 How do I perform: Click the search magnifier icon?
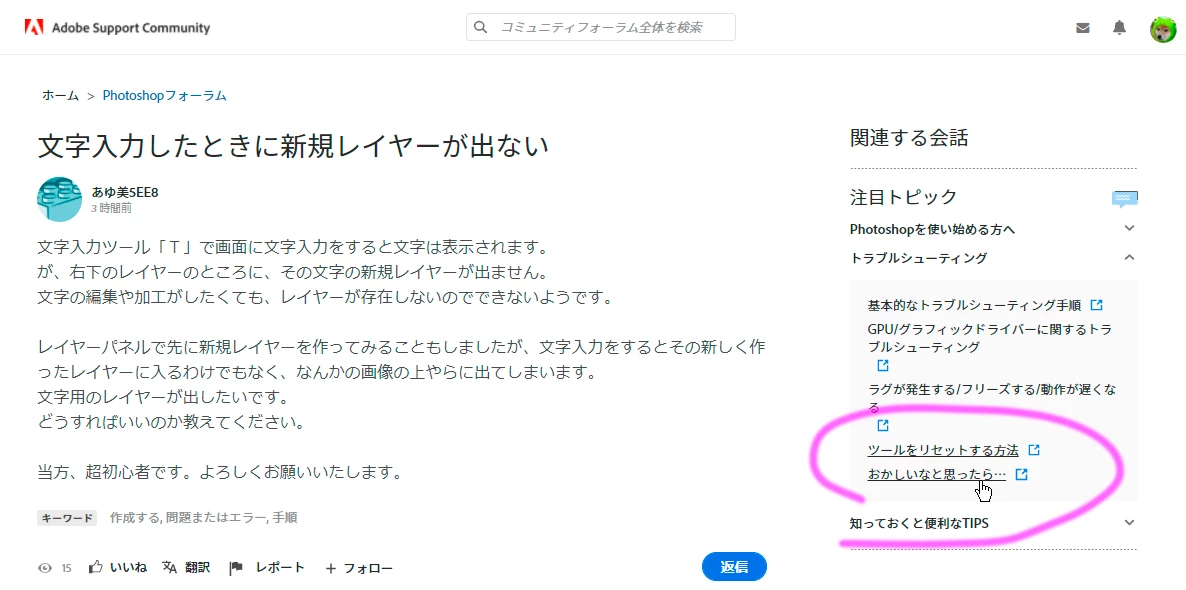480,27
